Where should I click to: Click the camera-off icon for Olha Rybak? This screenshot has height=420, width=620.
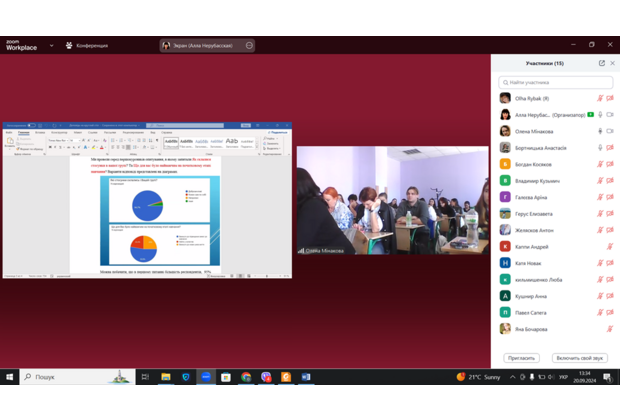[x=610, y=98]
